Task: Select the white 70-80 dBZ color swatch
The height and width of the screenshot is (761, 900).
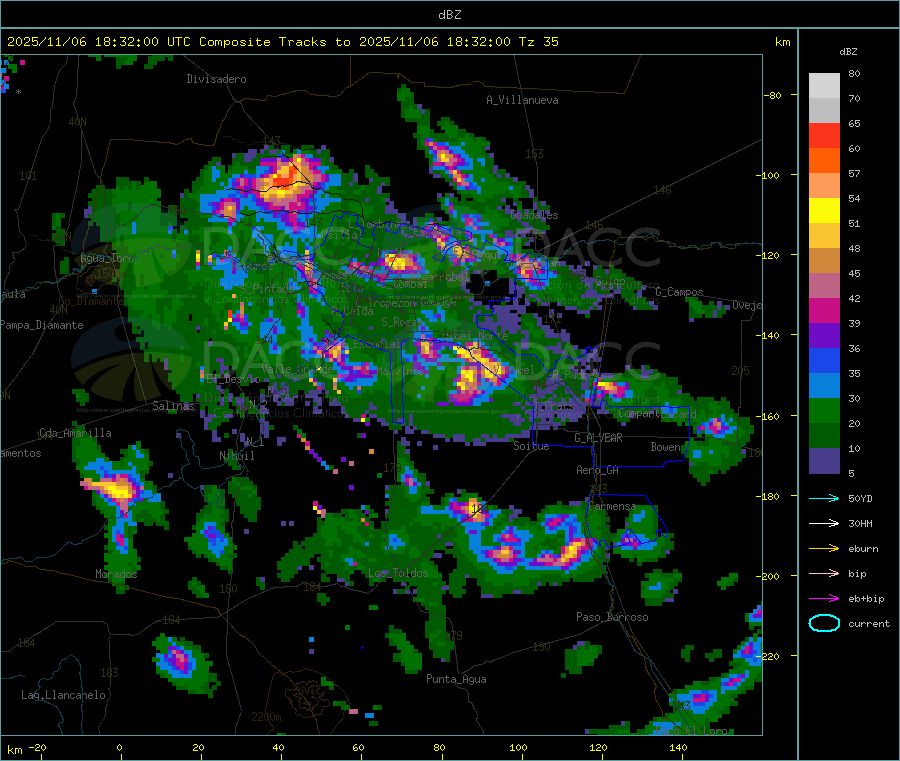Action: (824, 86)
